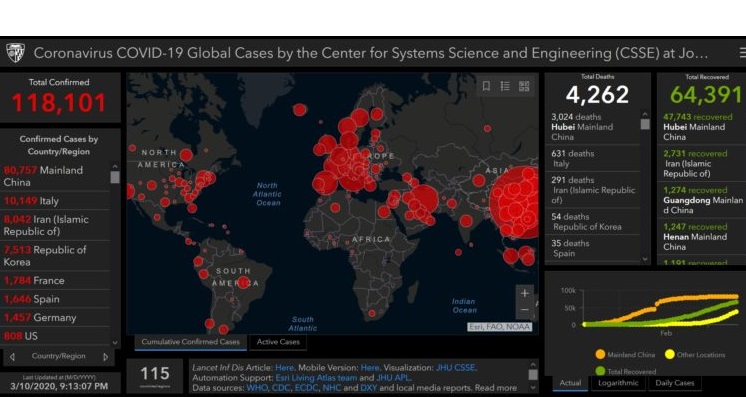This screenshot has width=746, height=397.
Task: Click 54 deaths Republic of Korea entry
Action: click(x=592, y=221)
